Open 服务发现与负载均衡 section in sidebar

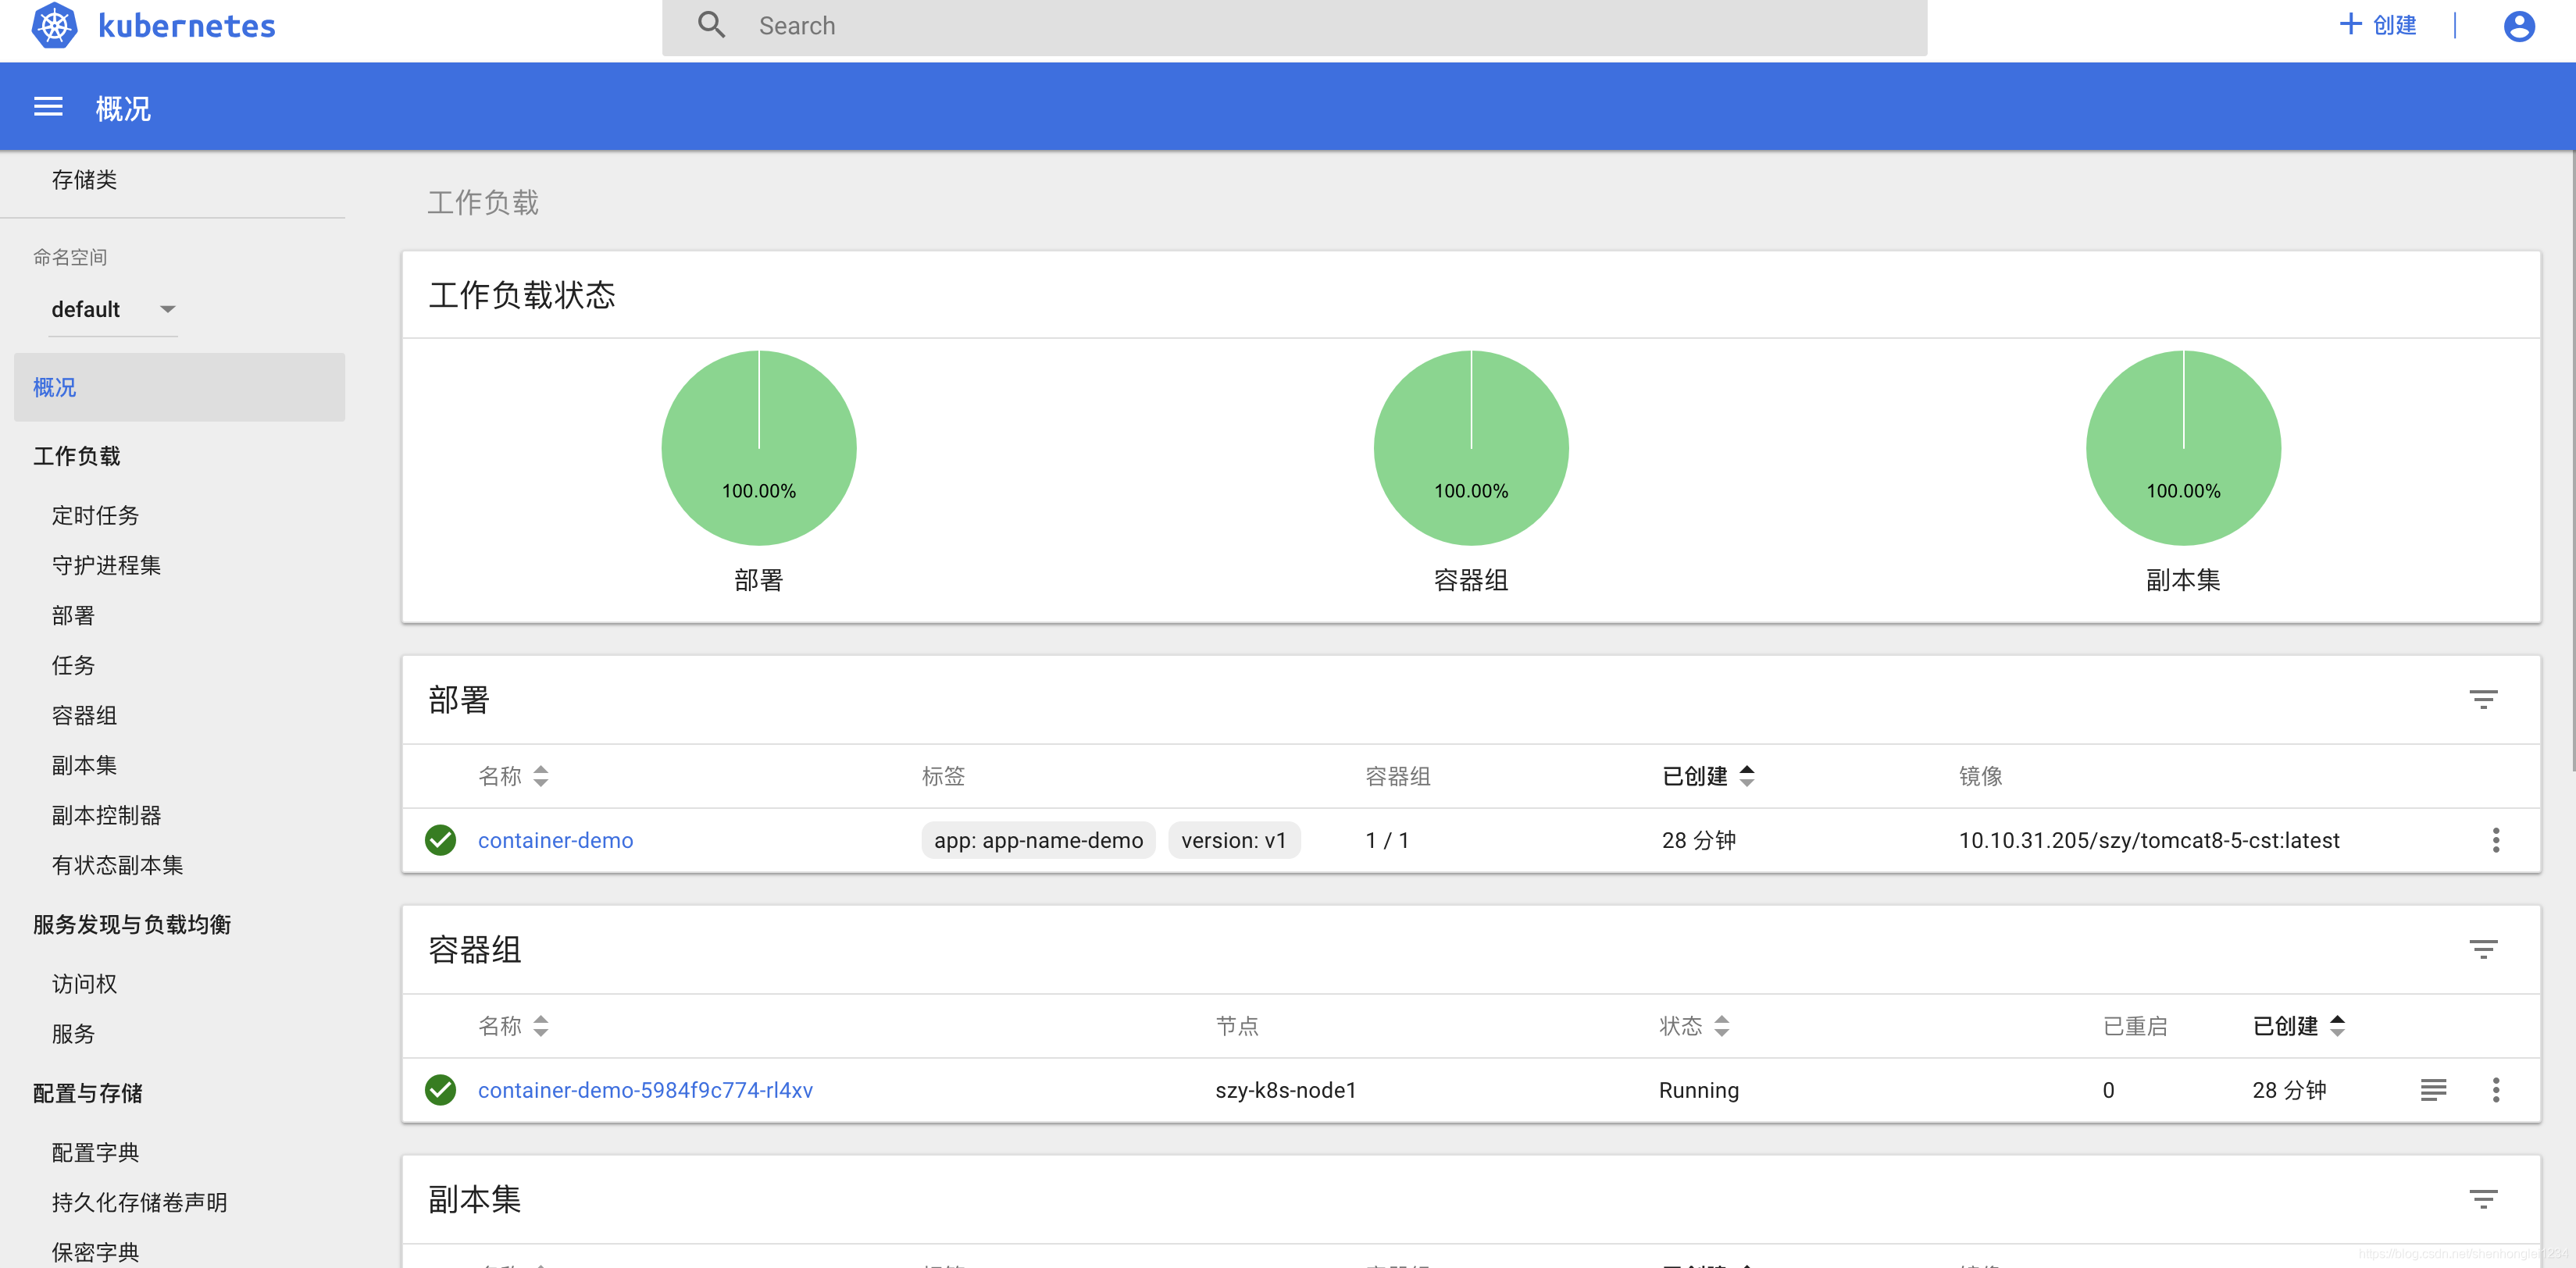131,925
